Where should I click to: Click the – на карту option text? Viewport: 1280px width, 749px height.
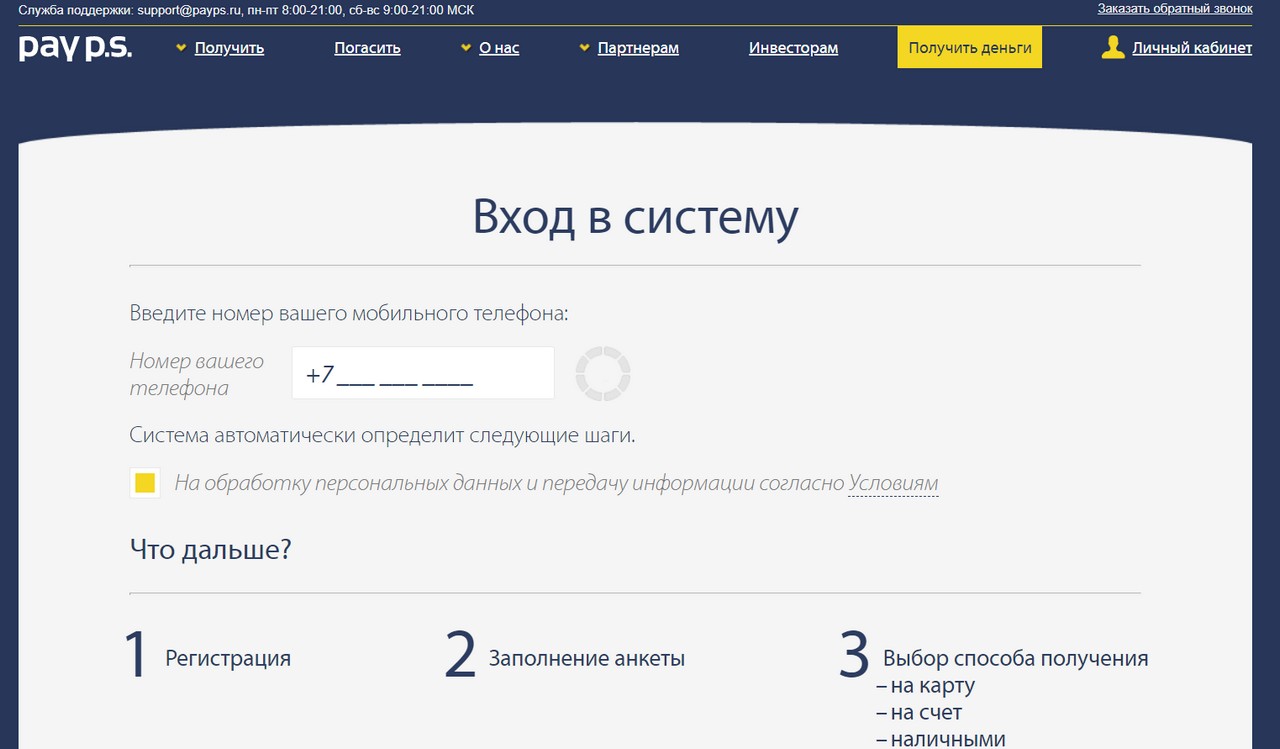pyautogui.click(x=925, y=686)
